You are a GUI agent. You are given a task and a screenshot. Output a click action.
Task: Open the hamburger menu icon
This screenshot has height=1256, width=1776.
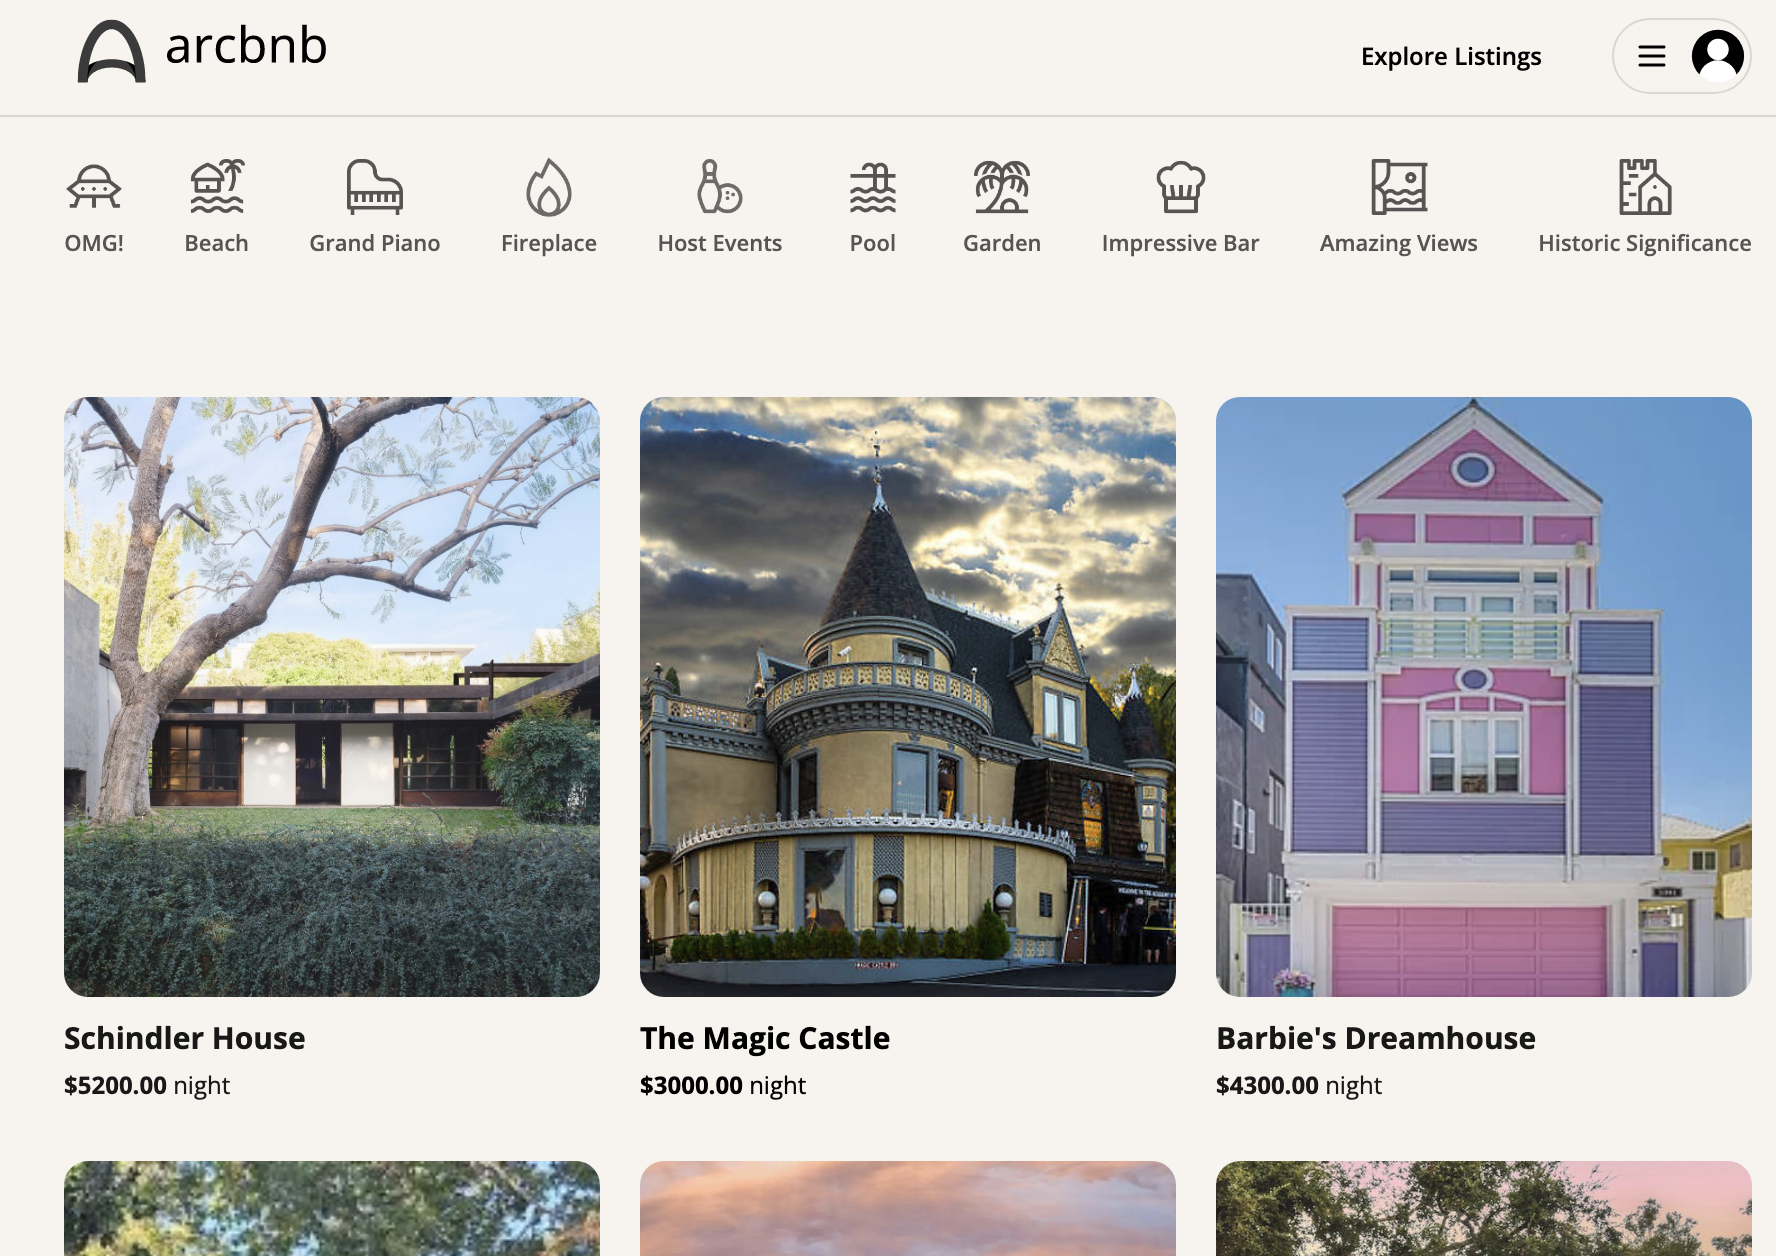tap(1652, 56)
